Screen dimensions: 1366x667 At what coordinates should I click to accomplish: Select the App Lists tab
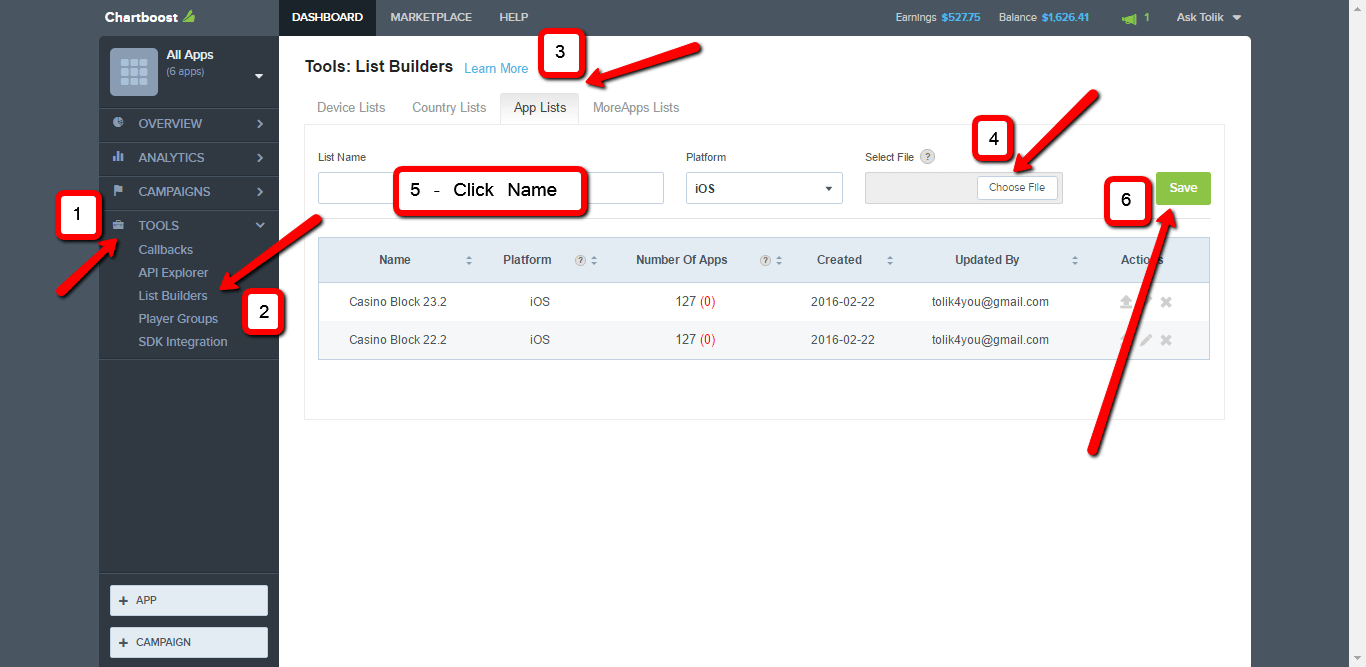coord(540,107)
